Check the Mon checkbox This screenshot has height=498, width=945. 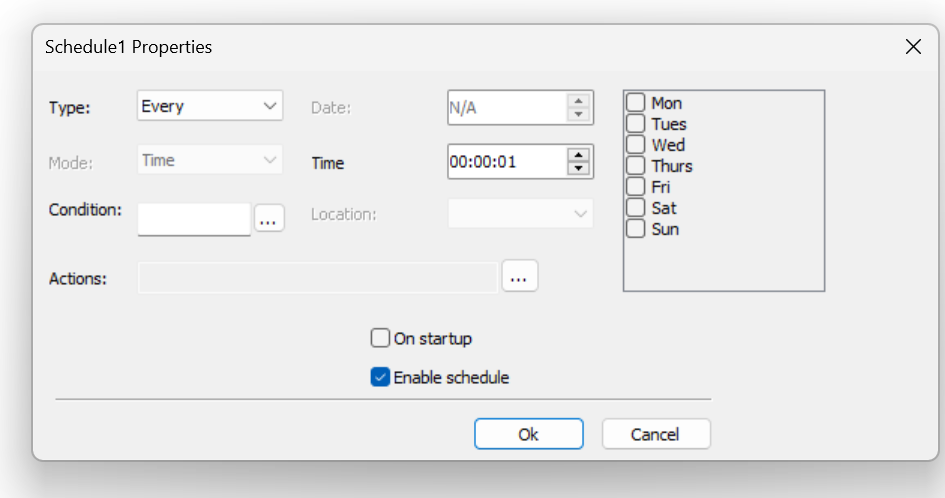(635, 102)
